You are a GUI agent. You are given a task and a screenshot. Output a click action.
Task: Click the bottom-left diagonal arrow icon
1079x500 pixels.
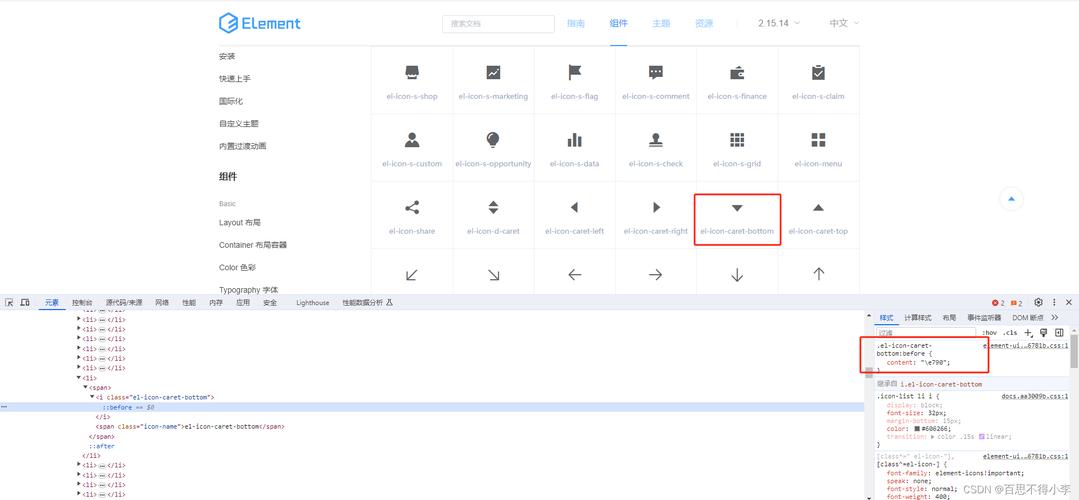(412, 275)
